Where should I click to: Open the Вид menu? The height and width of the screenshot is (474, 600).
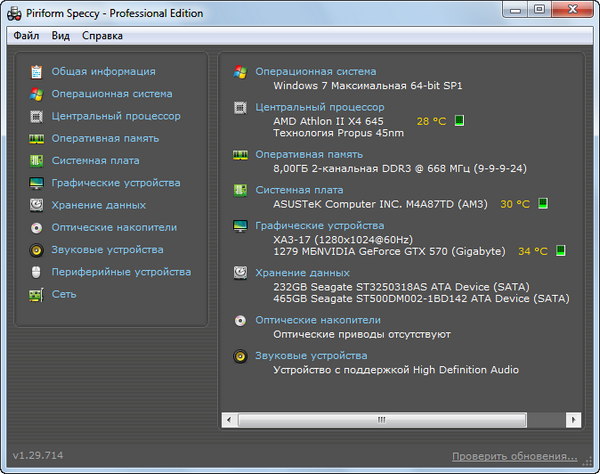61,36
